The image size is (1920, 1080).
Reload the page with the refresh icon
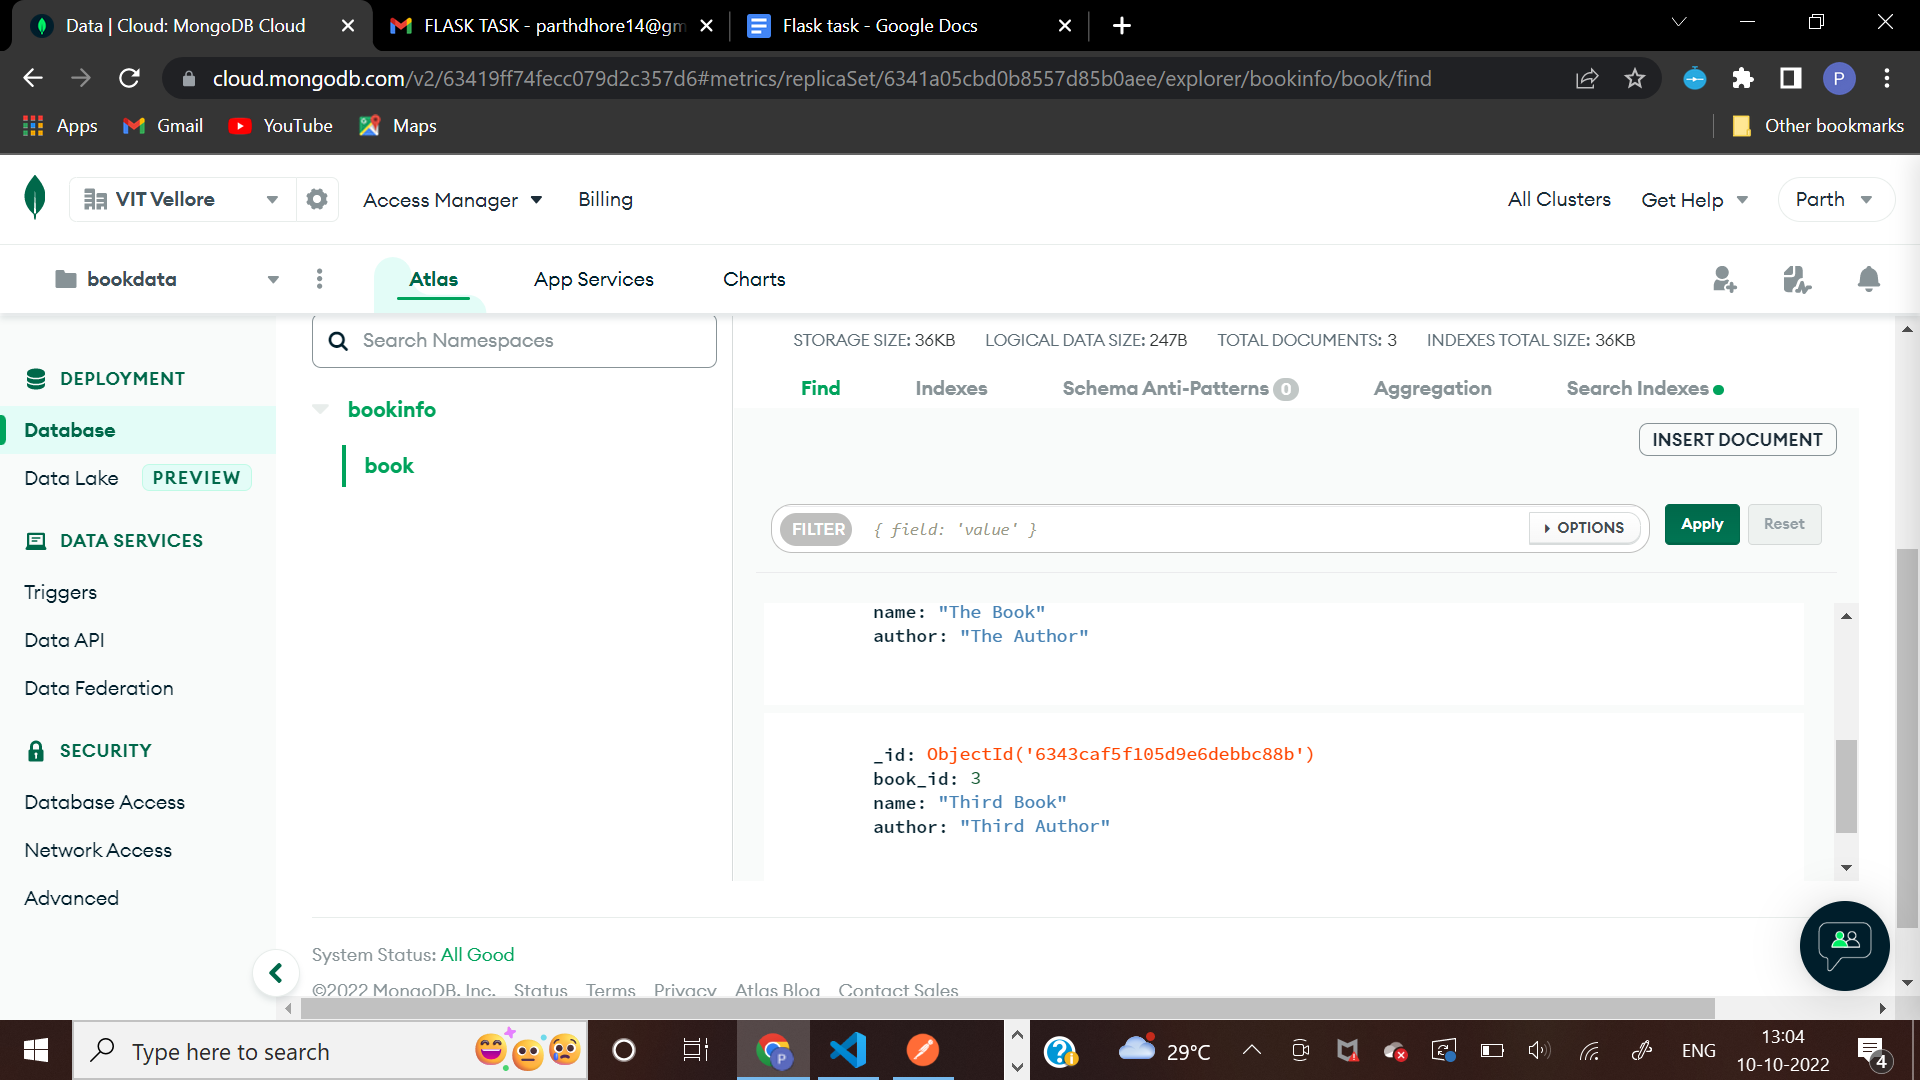coord(129,78)
